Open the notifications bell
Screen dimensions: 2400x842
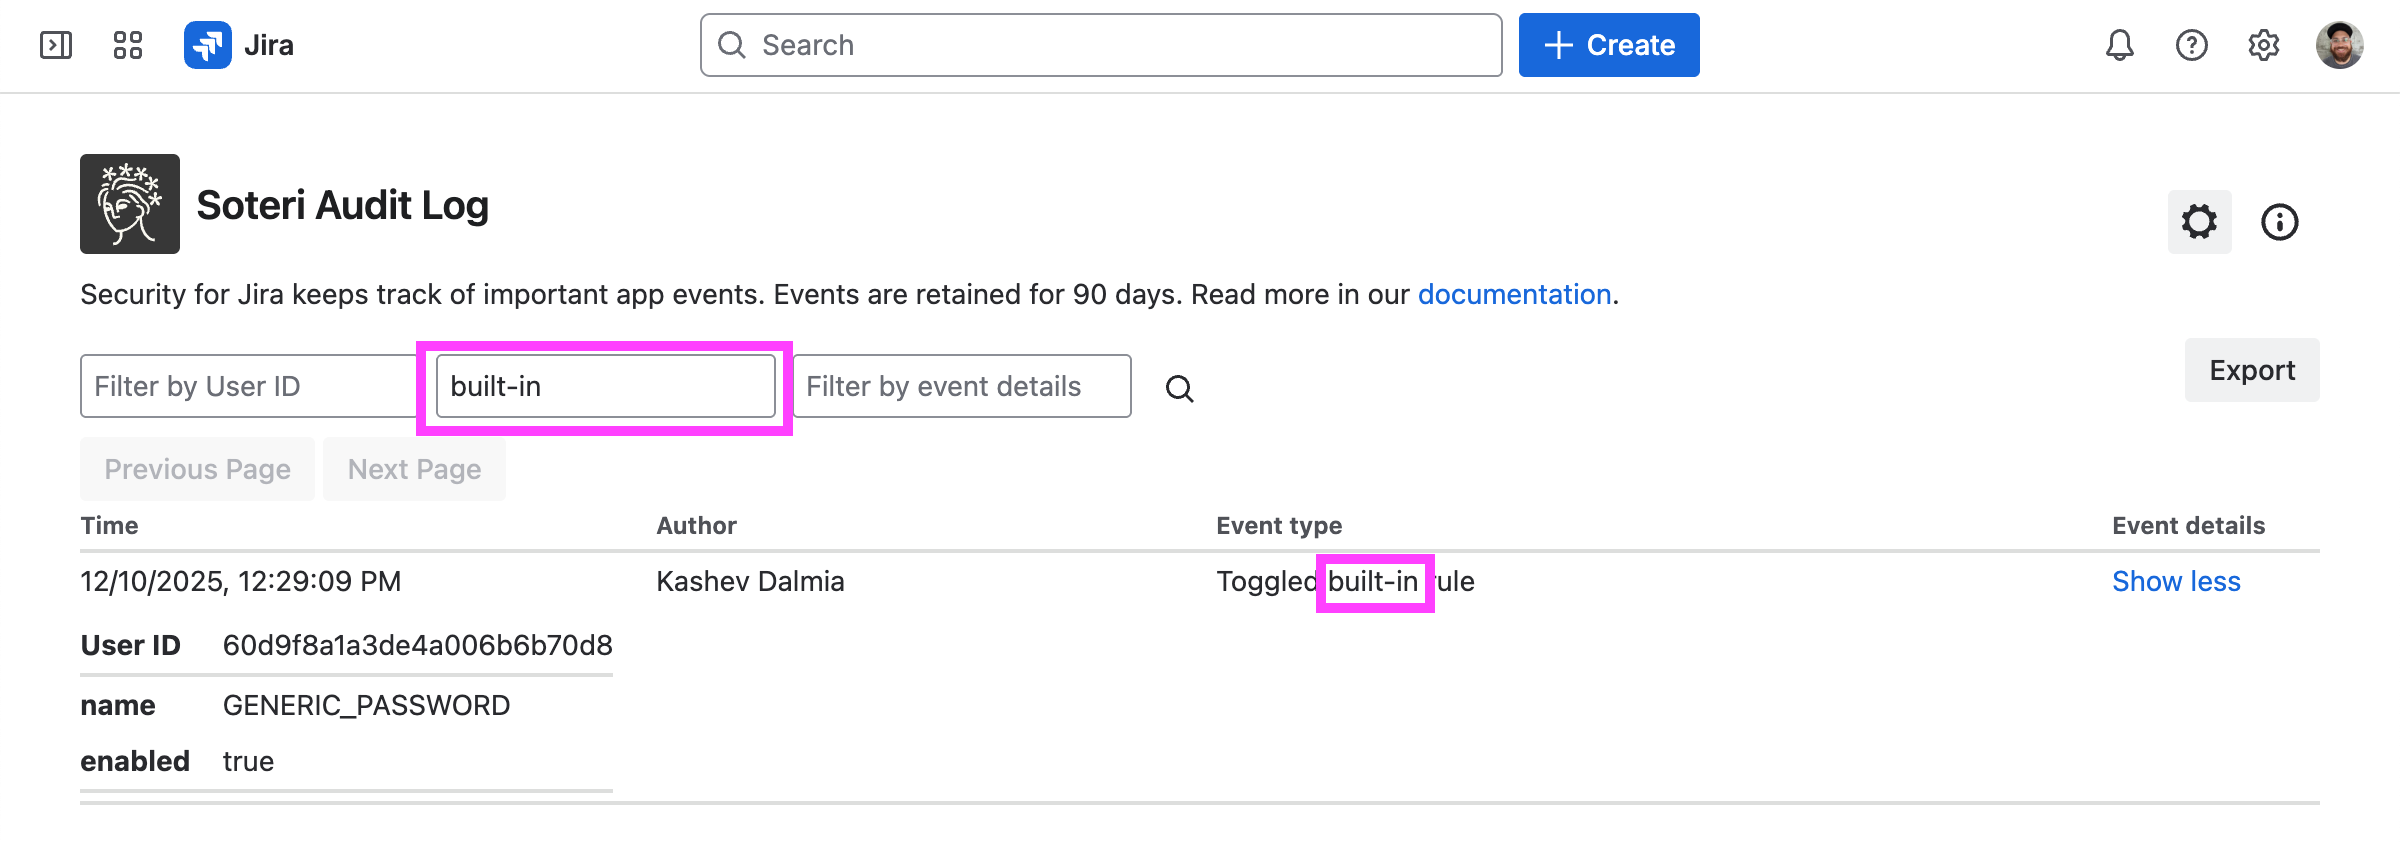tap(2119, 45)
